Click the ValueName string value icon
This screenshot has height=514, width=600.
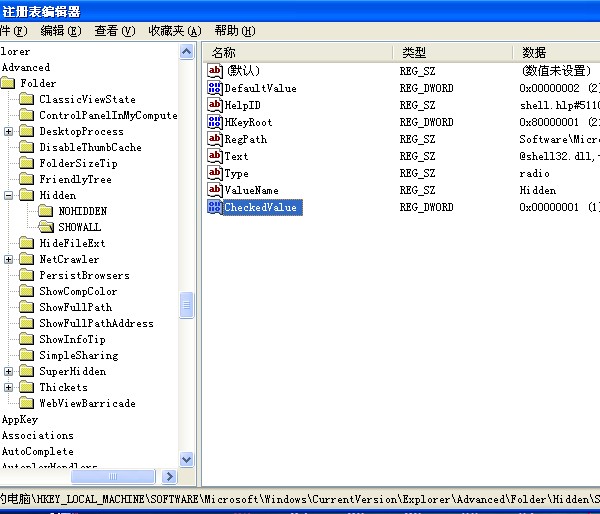pos(215,190)
